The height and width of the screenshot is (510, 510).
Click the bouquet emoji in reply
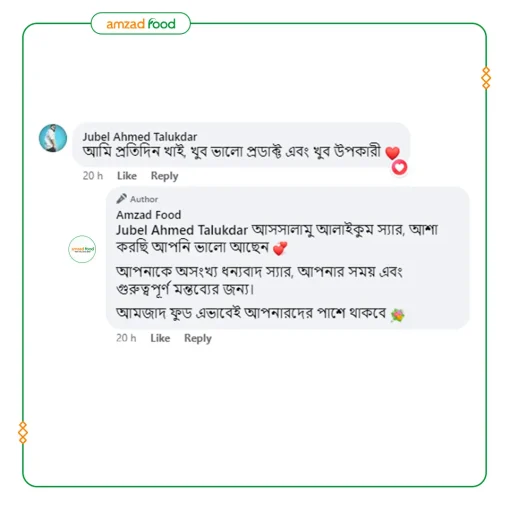pos(398,315)
